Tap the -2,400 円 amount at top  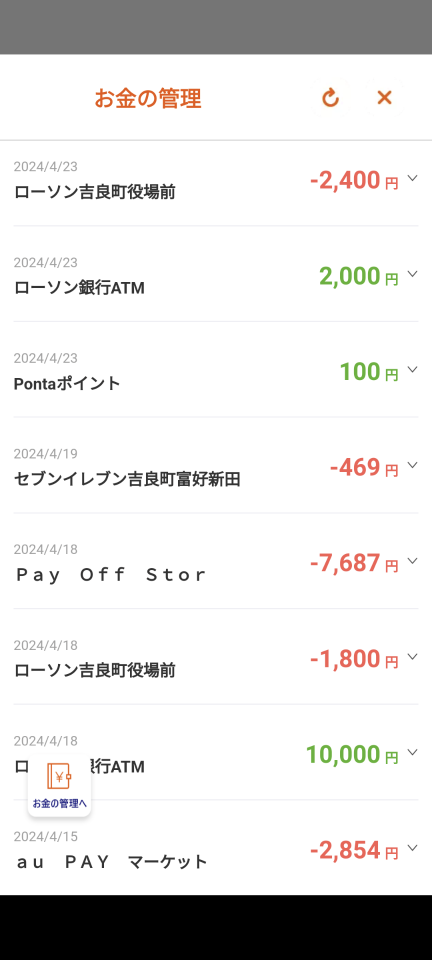tap(354, 181)
